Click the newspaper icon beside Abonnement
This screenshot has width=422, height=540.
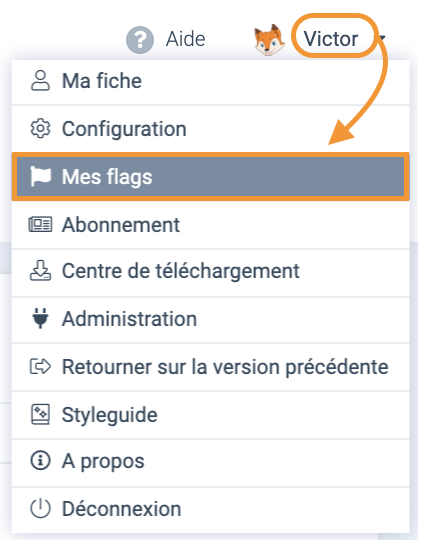coord(40,225)
